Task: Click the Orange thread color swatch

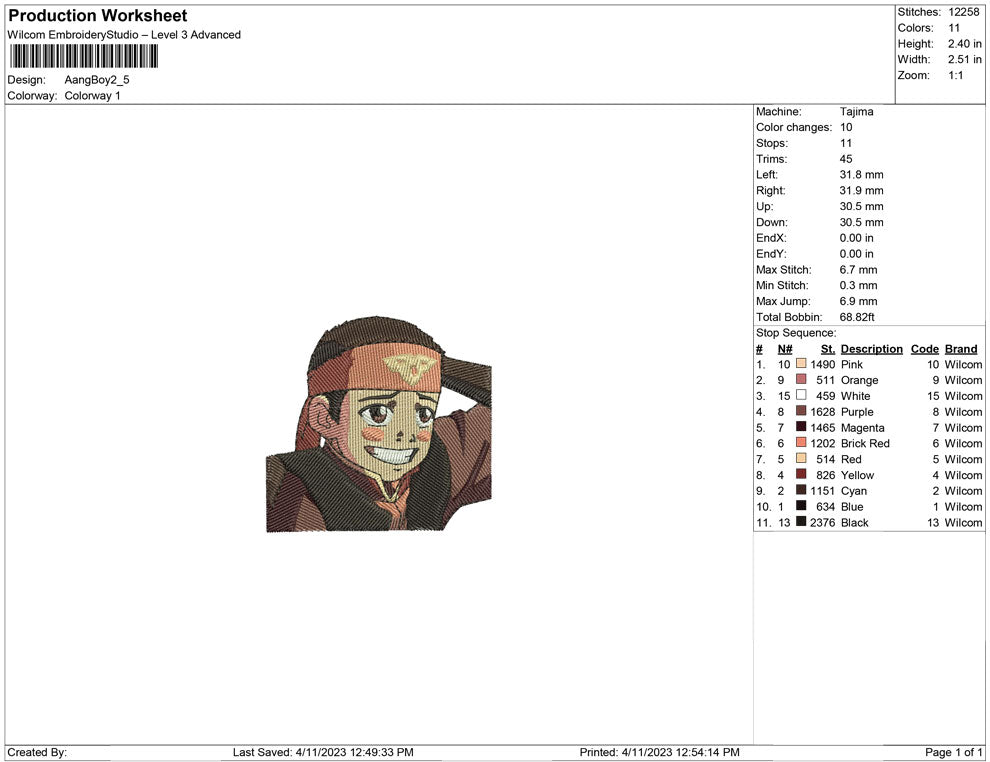Action: 801,379
